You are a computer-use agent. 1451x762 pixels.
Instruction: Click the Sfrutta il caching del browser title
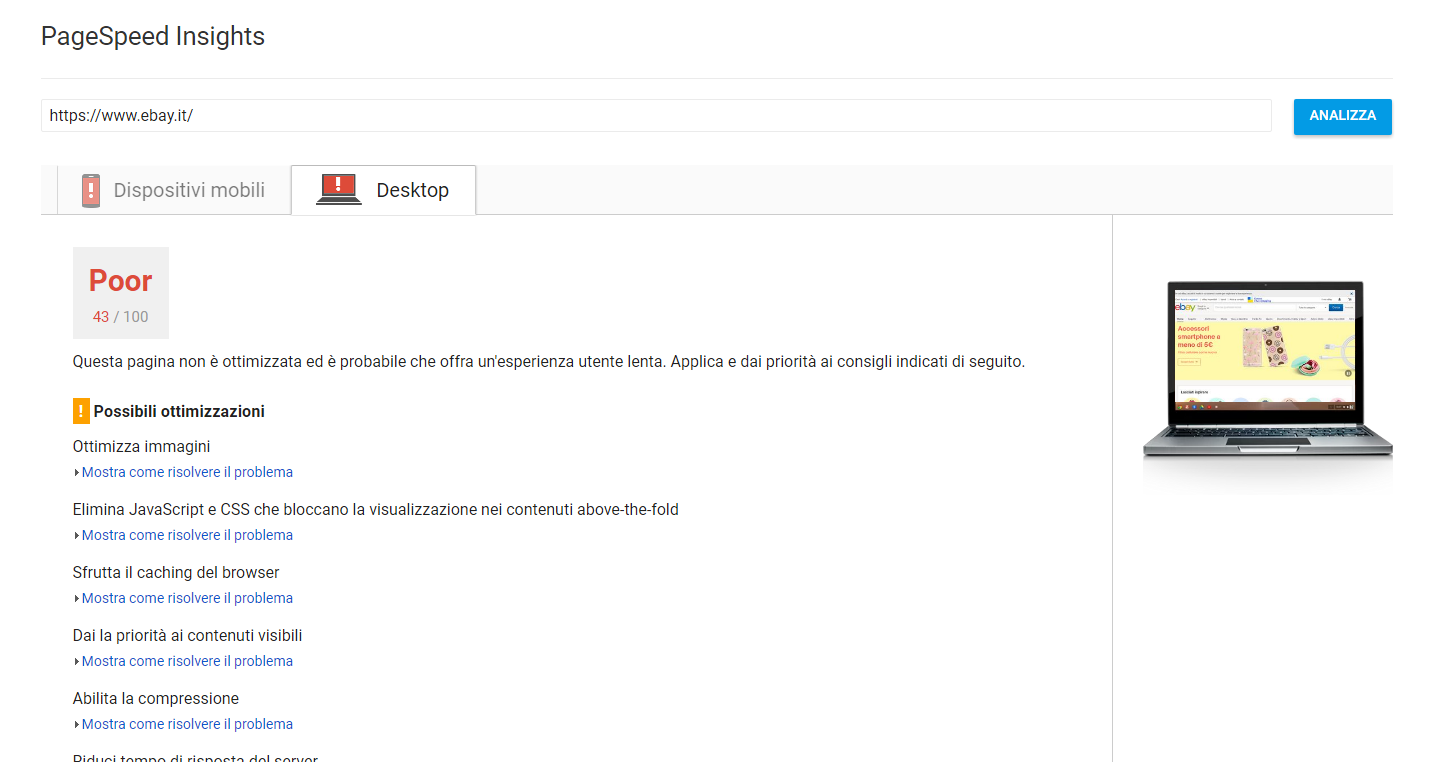(176, 573)
